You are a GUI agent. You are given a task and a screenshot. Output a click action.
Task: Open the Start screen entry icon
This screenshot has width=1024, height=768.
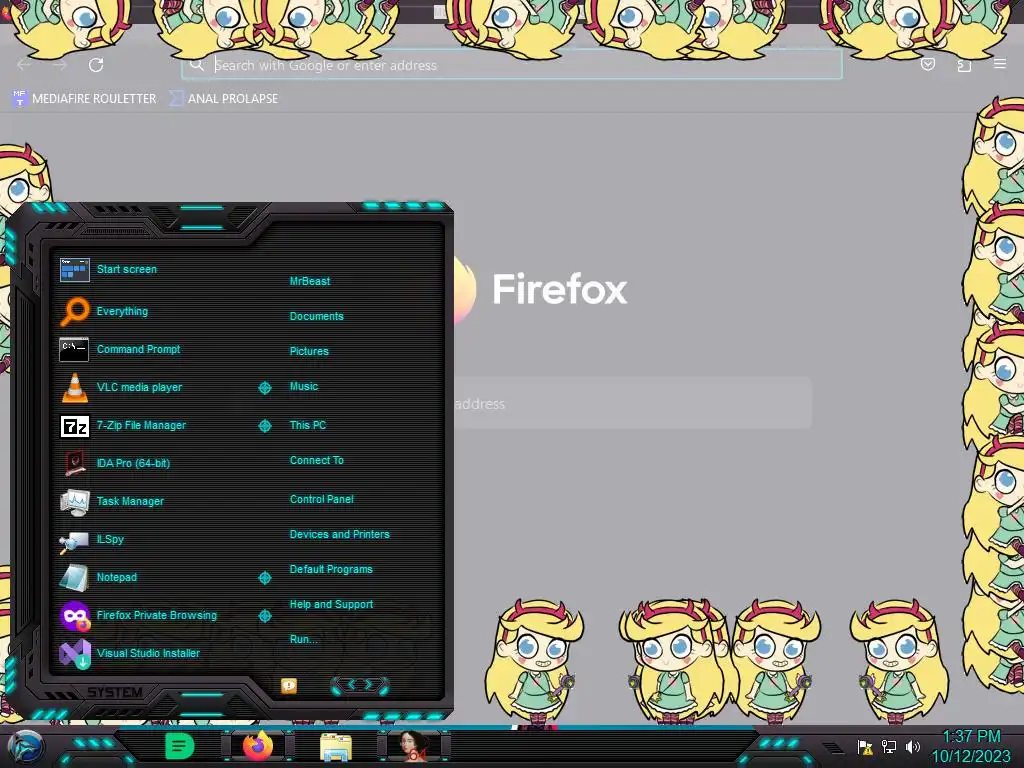click(x=74, y=269)
